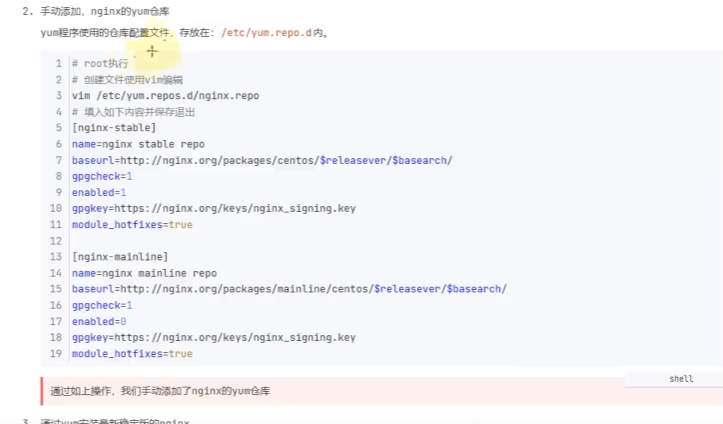This screenshot has height=424, width=723.
Task: Click the comment '# 填入如下内容并保存退出'
Action: pyautogui.click(x=133, y=112)
